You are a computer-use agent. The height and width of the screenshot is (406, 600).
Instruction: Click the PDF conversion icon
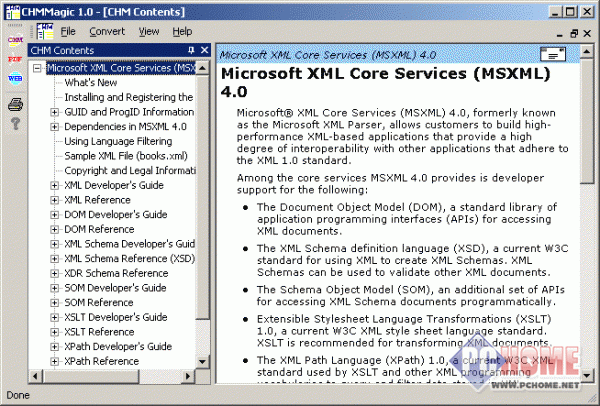(15, 60)
